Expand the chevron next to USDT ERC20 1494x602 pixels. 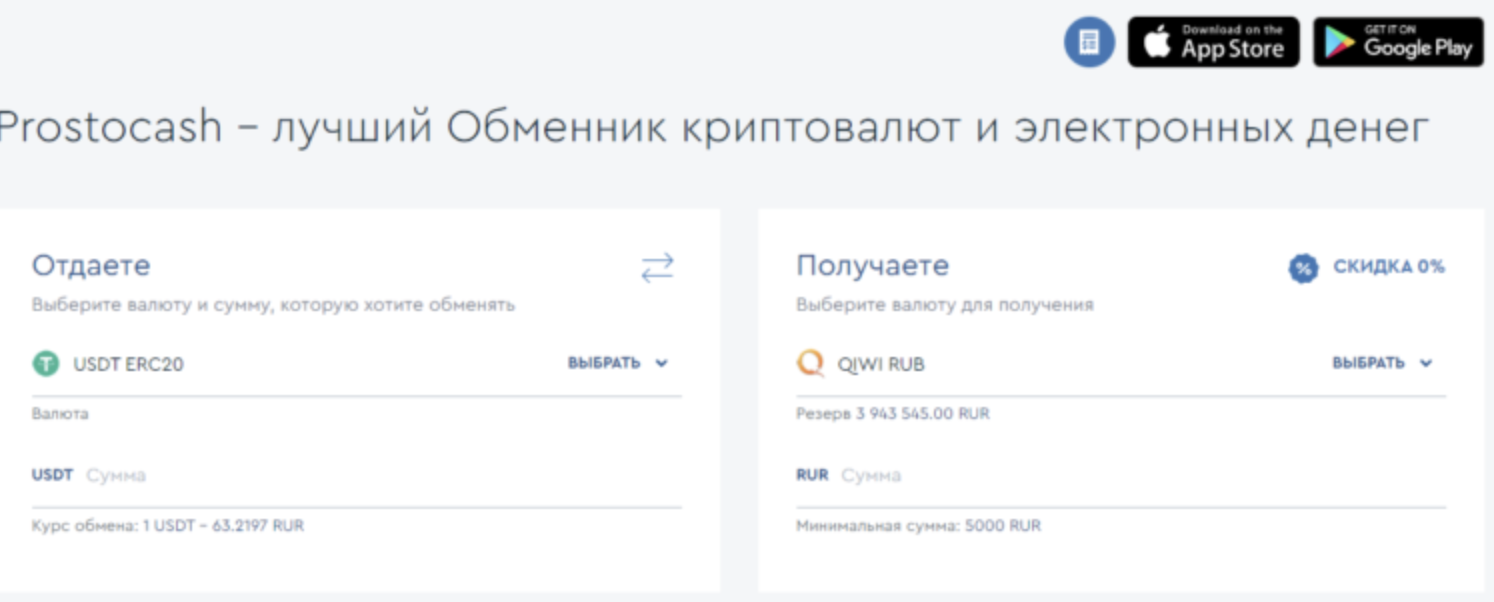pos(661,364)
